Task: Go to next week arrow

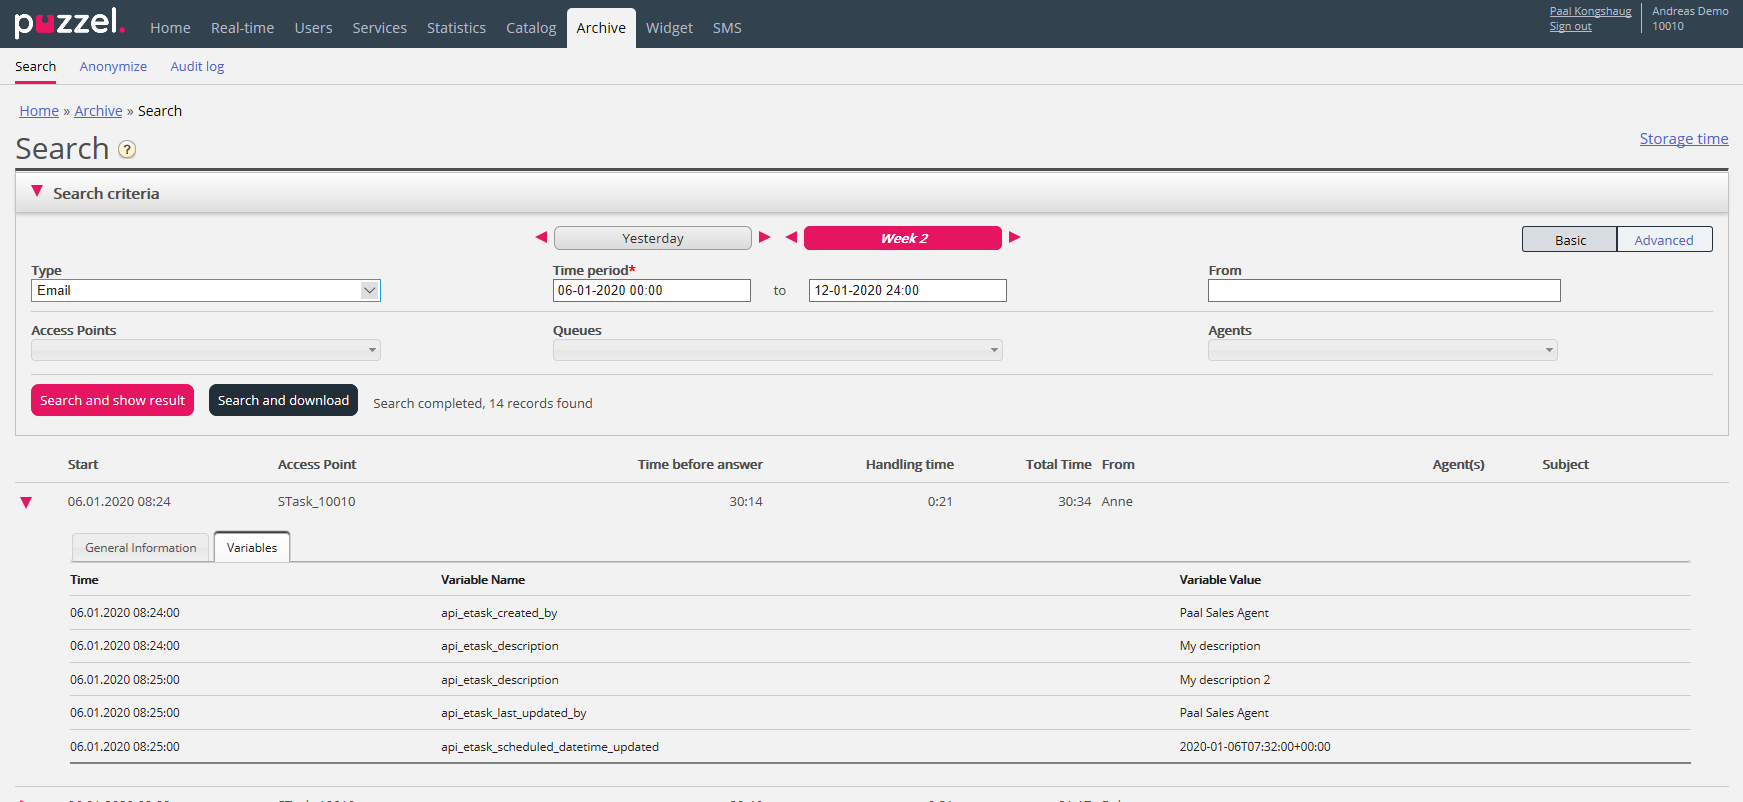Action: [x=1015, y=237]
